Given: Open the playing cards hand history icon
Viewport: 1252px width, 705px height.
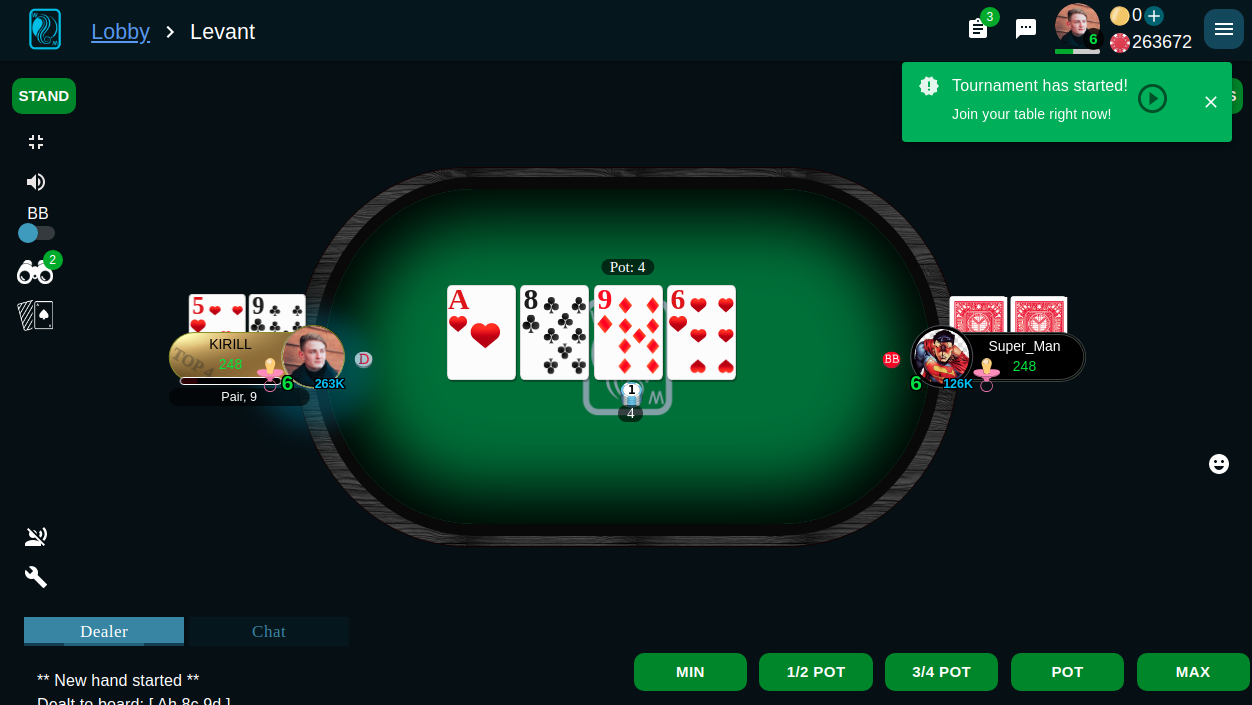Looking at the screenshot, I should pyautogui.click(x=35, y=316).
